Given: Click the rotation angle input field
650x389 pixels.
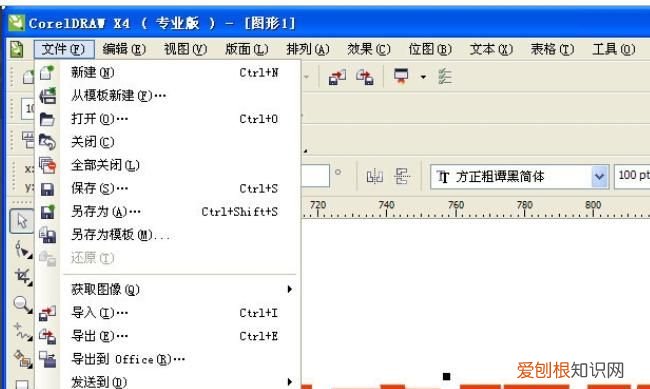Looking at the screenshot, I should [x=315, y=176].
